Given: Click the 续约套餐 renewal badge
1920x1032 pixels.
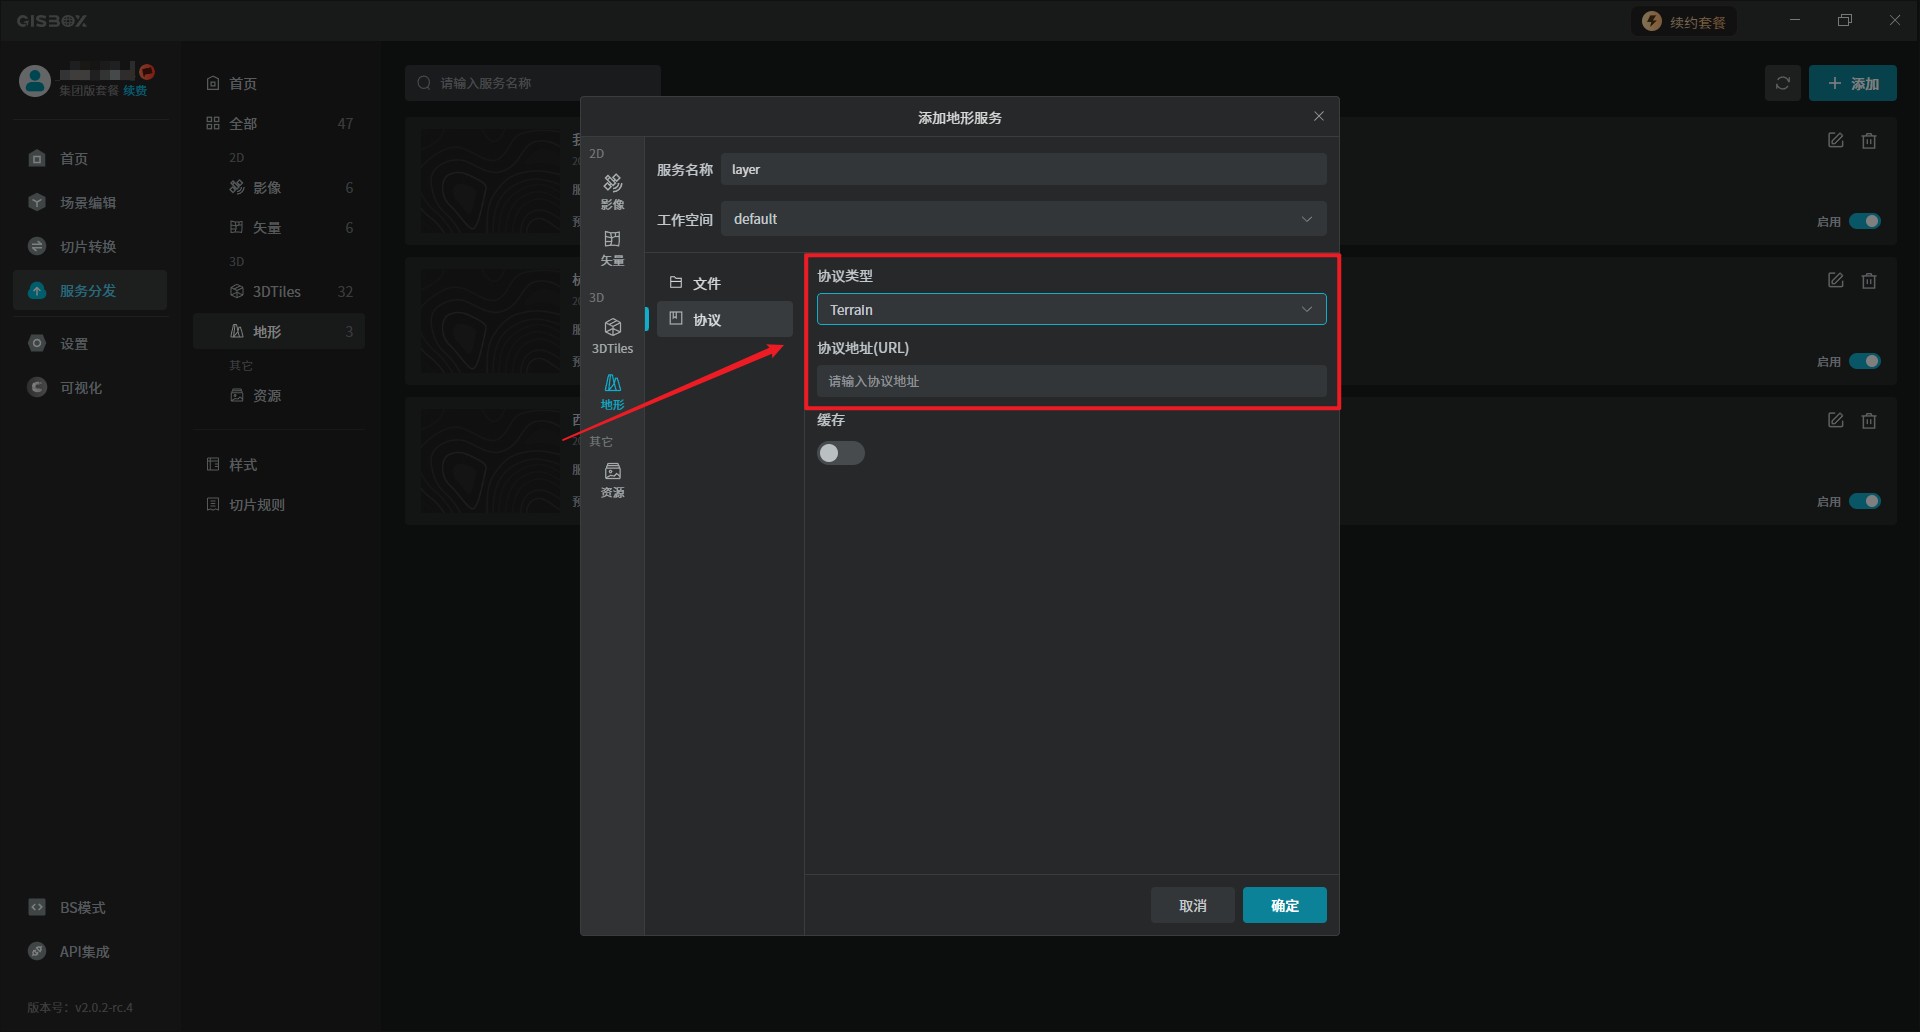Looking at the screenshot, I should (1684, 22).
